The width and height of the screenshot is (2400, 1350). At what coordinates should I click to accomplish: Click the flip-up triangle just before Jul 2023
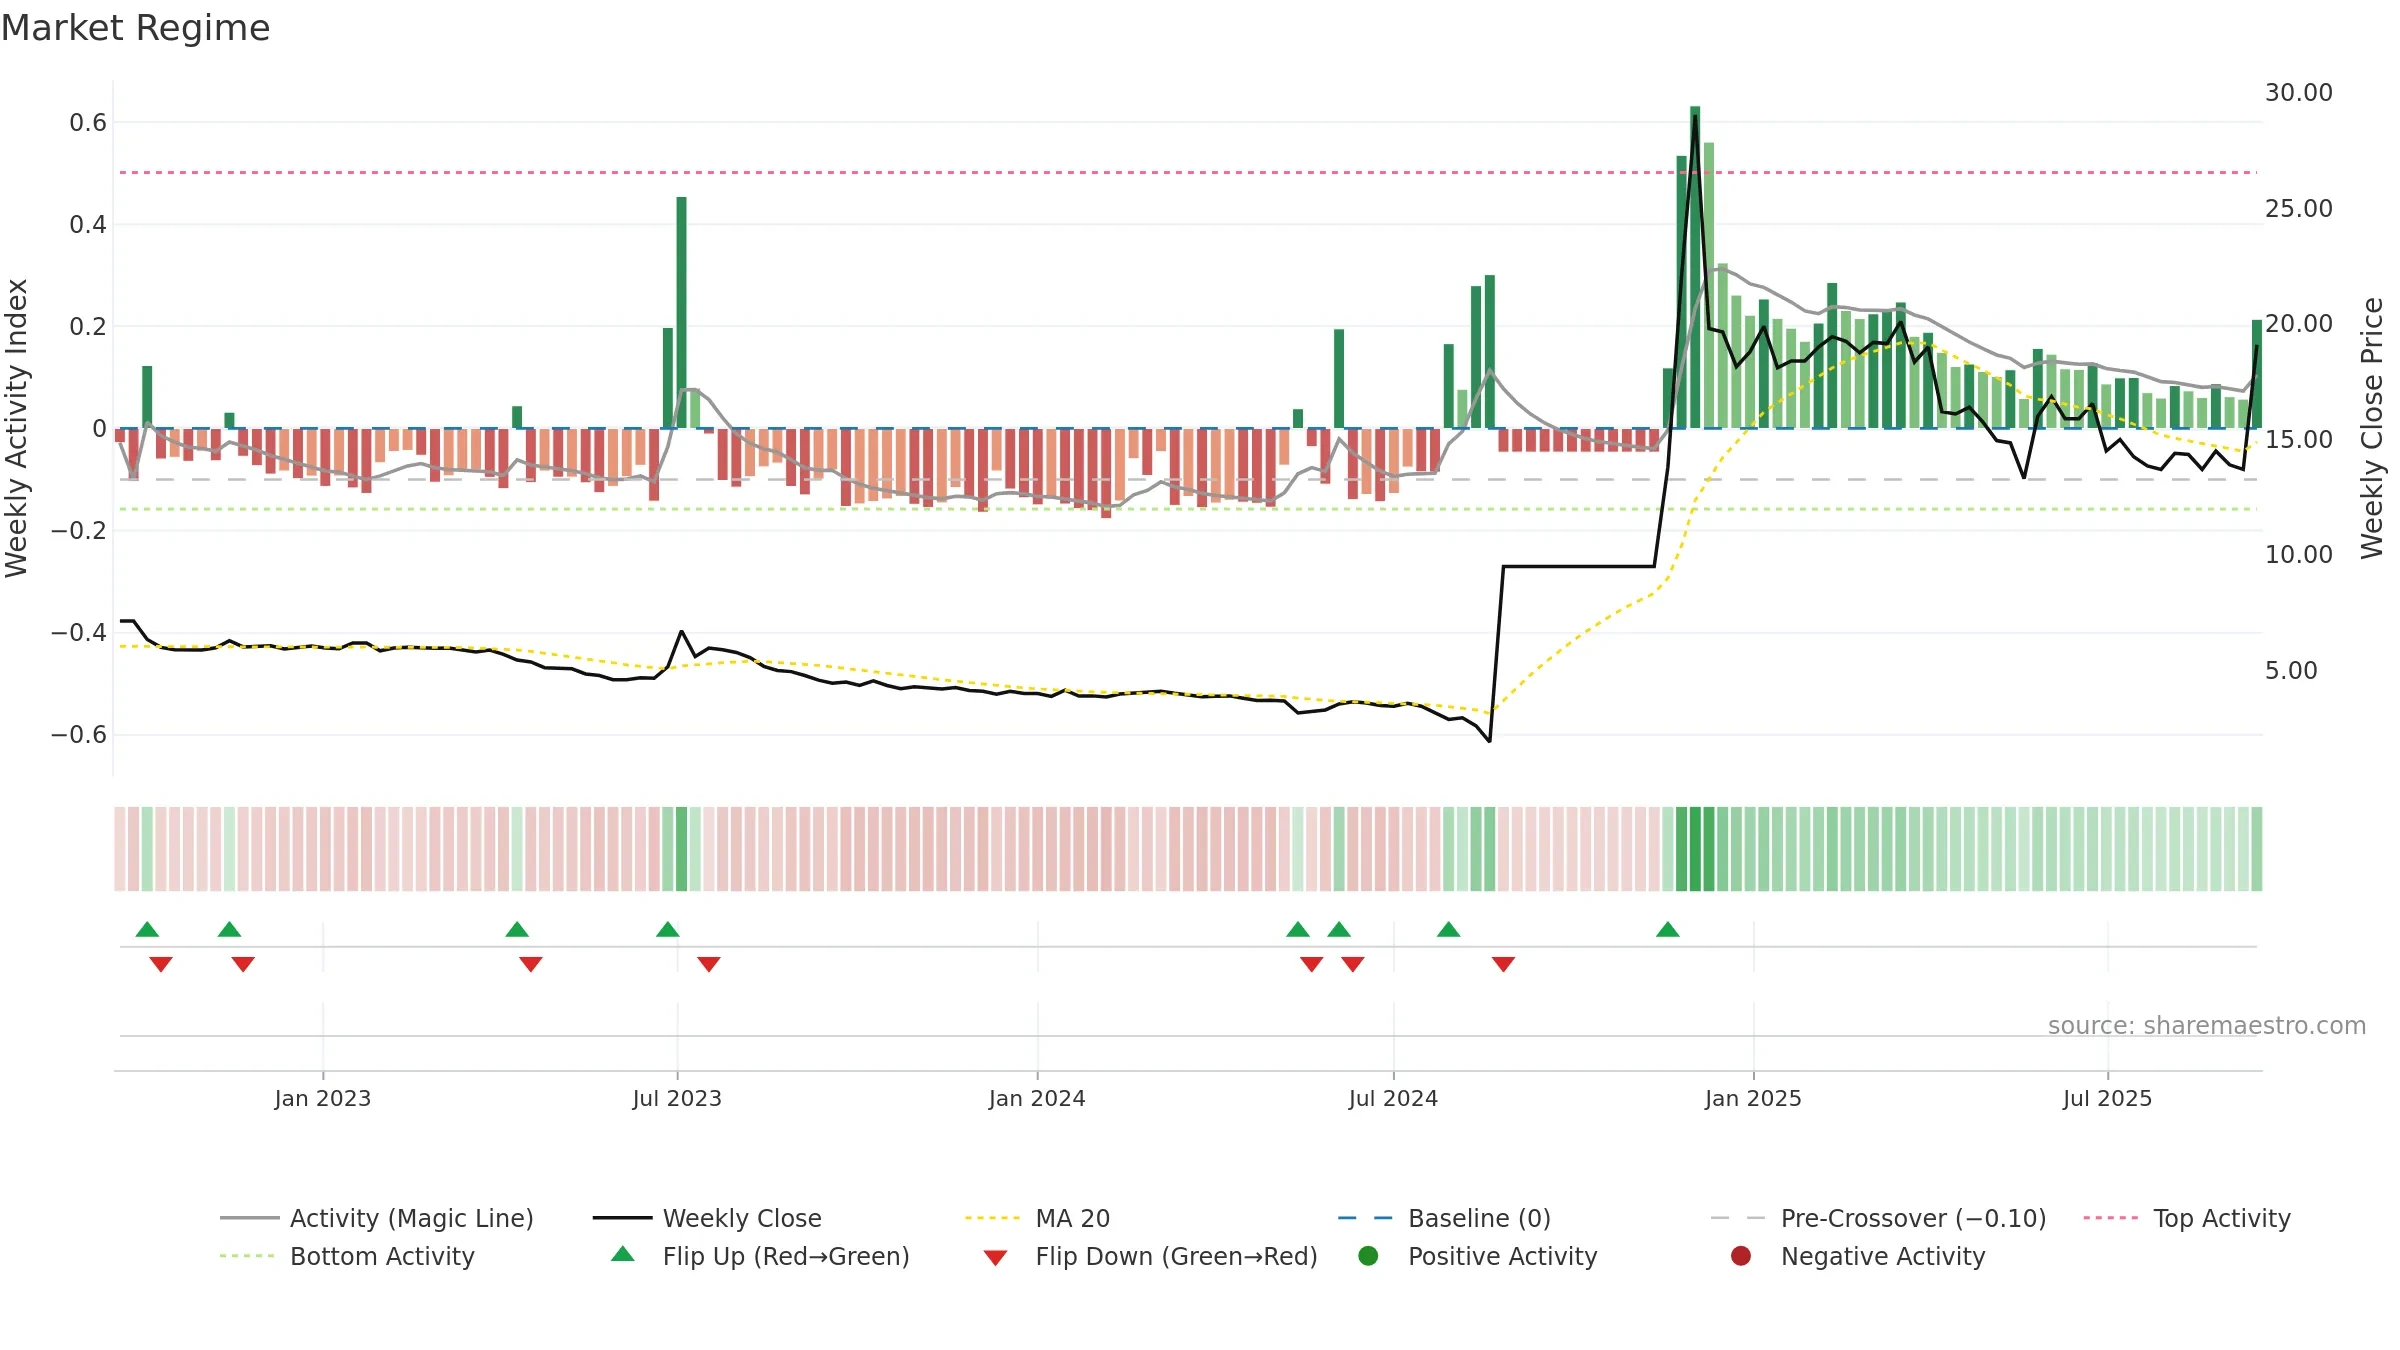point(668,929)
